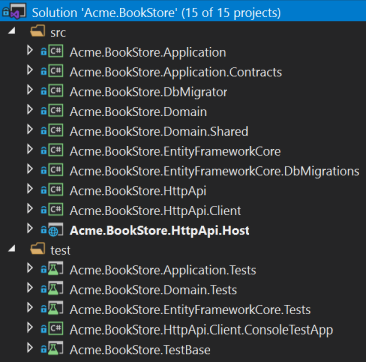Click C# icon of HttpApi.Client project
Image resolution: width=366 pixels, height=362 pixels.
point(55,209)
